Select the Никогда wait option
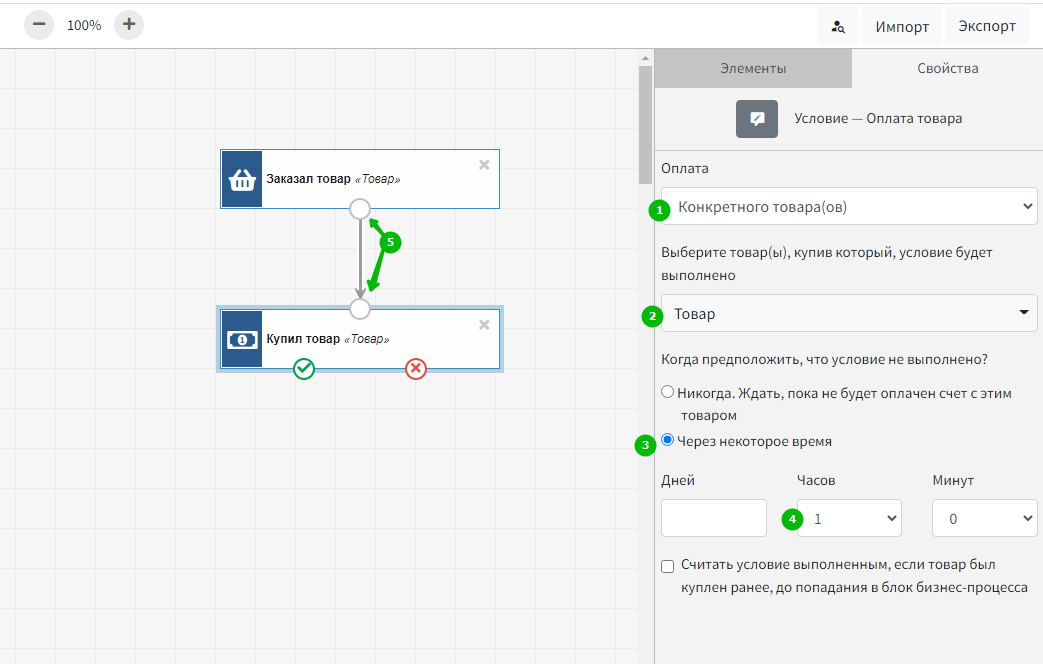The image size is (1043, 664). (x=668, y=393)
